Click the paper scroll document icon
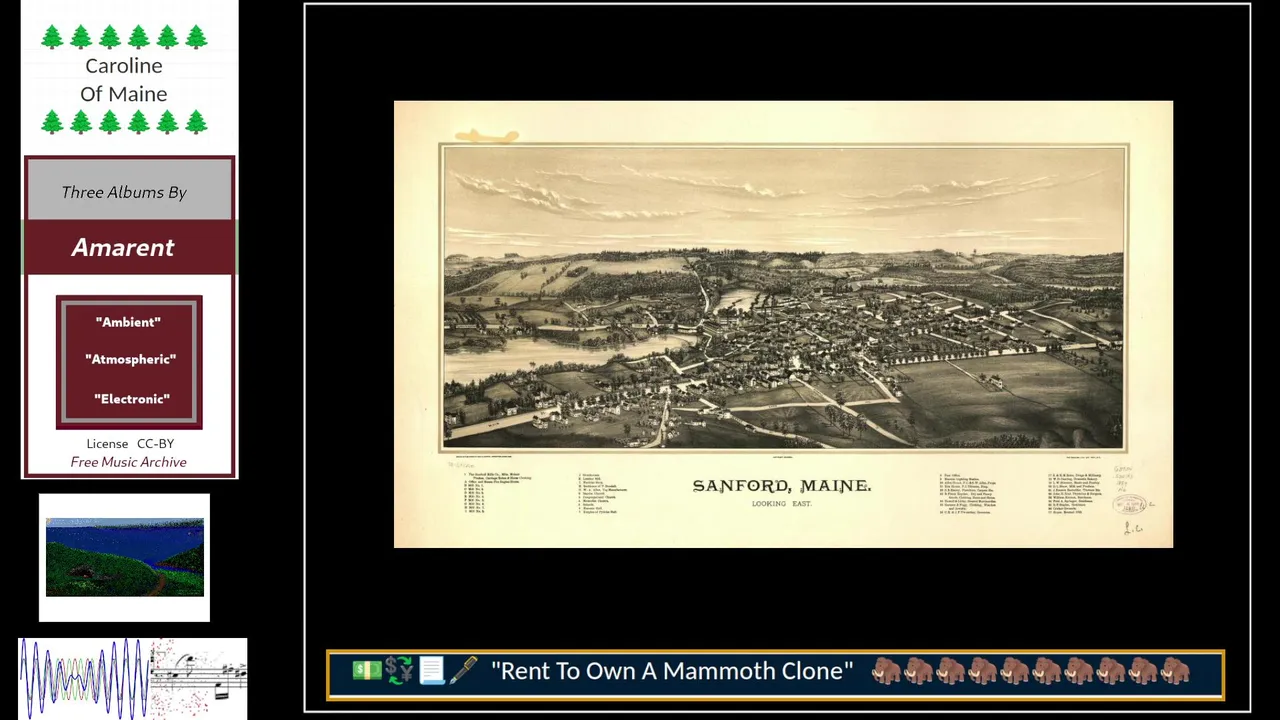The height and width of the screenshot is (720, 1280). tap(431, 671)
